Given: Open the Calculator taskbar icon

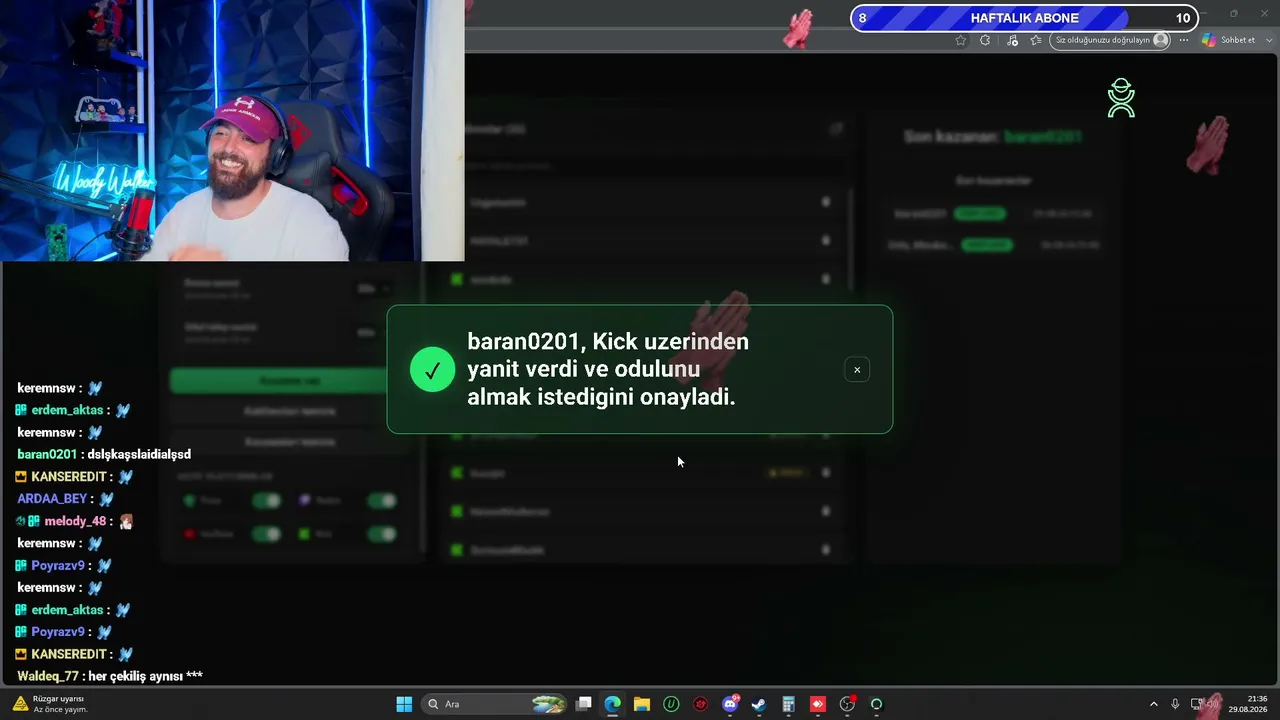Looking at the screenshot, I should tap(788, 704).
